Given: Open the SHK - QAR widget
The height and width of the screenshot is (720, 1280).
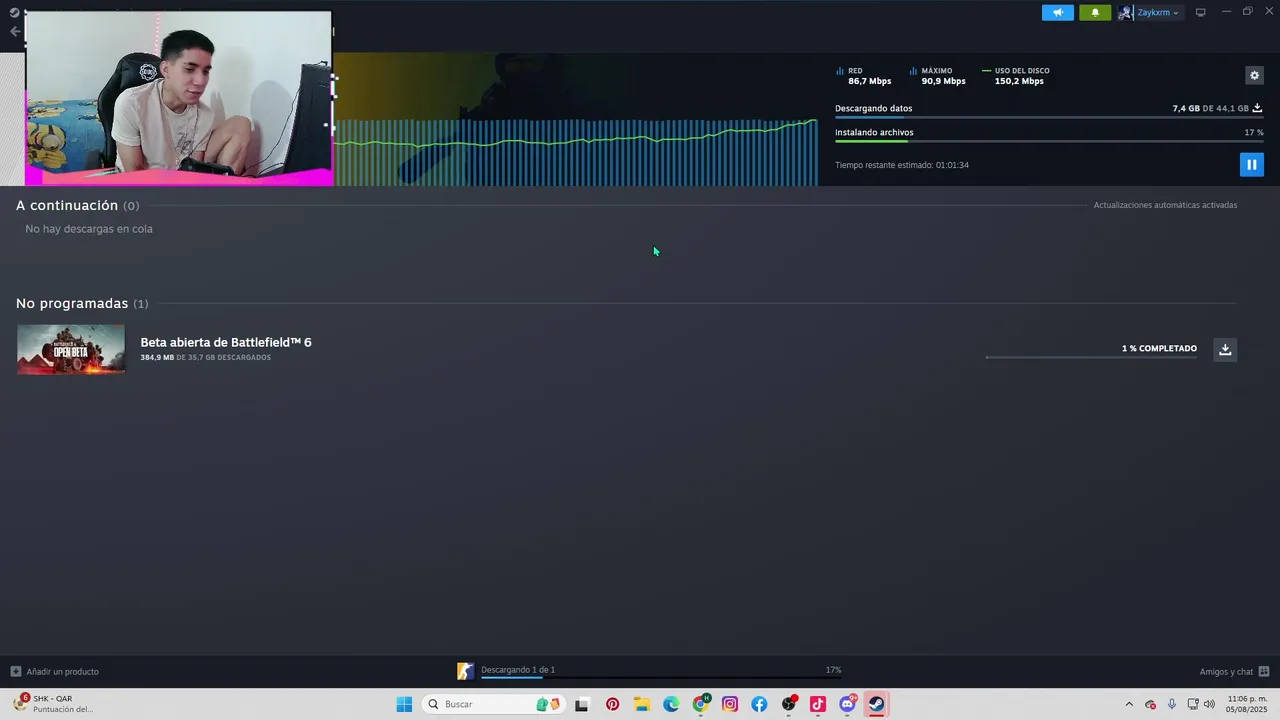Looking at the screenshot, I should pyautogui.click(x=53, y=704).
